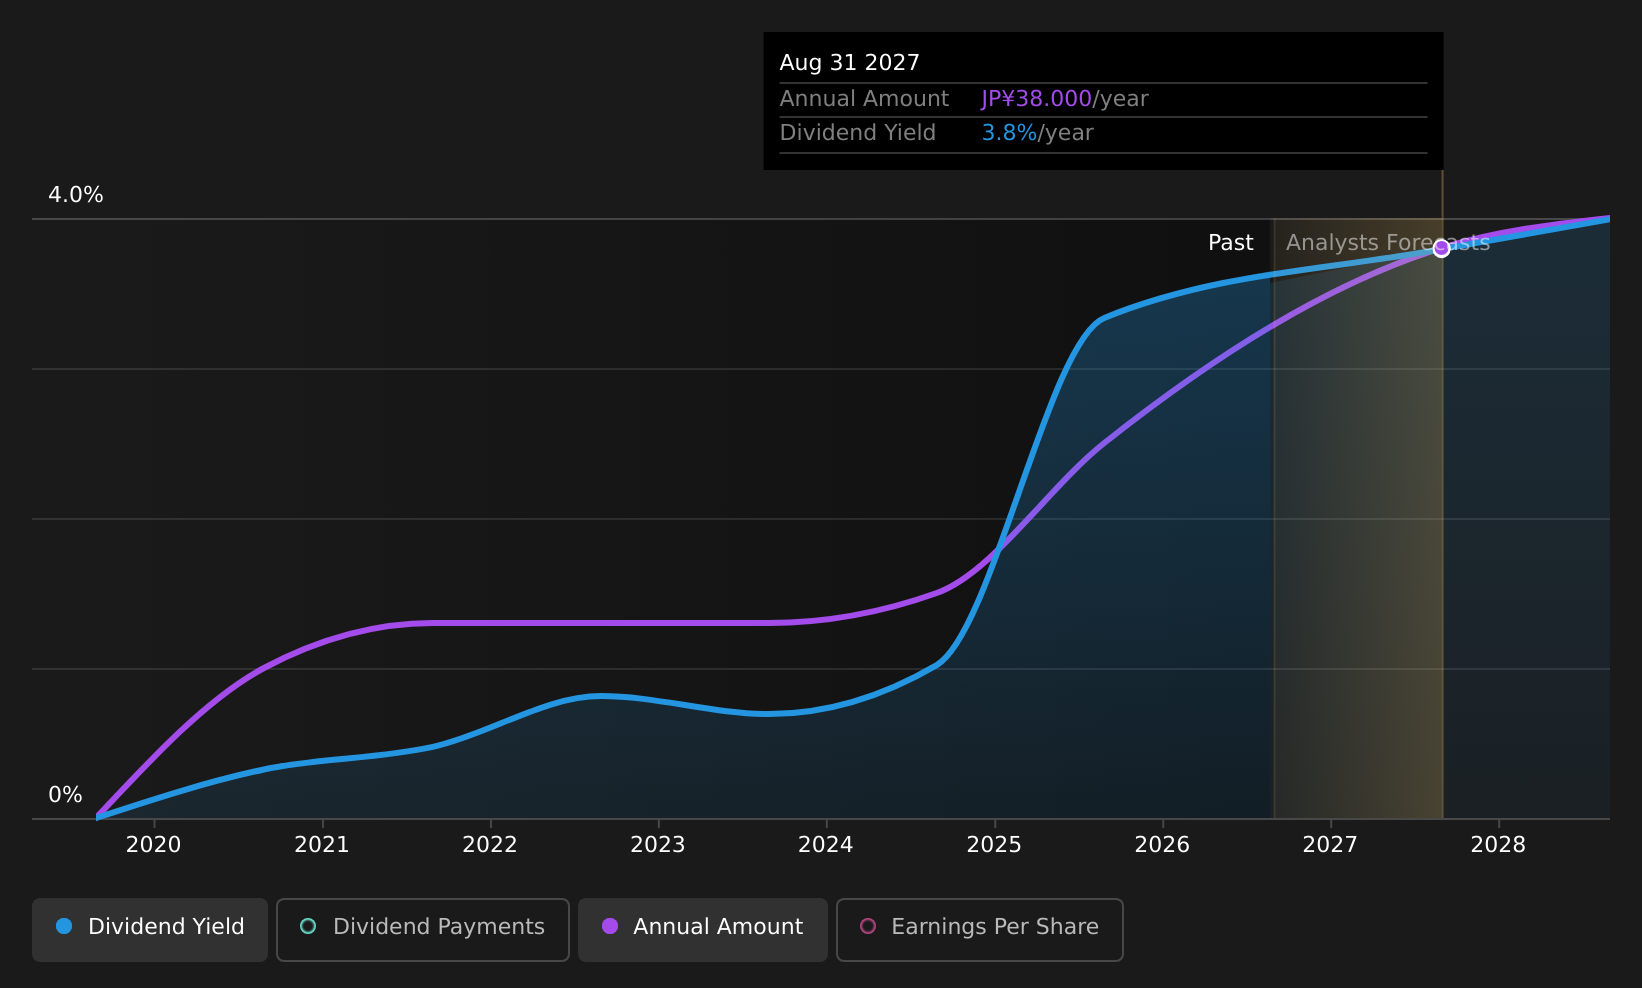Select the 2021 x-axis label

pos(322,845)
